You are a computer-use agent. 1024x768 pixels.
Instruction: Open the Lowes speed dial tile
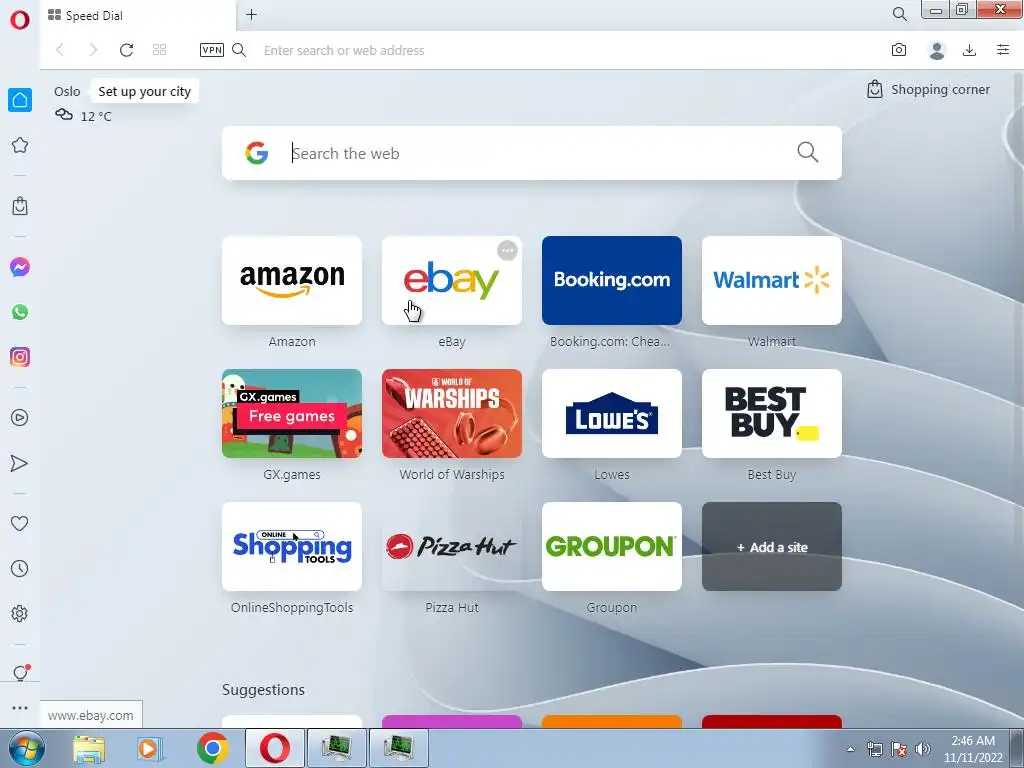(612, 413)
